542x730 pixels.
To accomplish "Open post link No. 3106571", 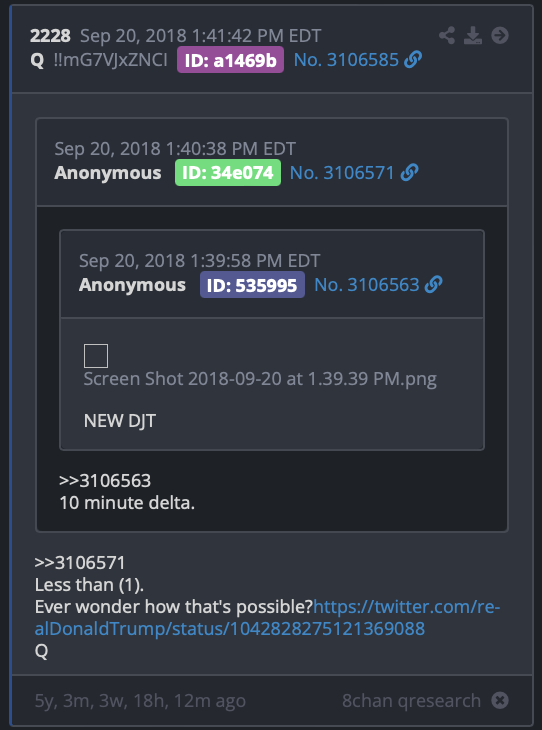I will tap(342, 173).
